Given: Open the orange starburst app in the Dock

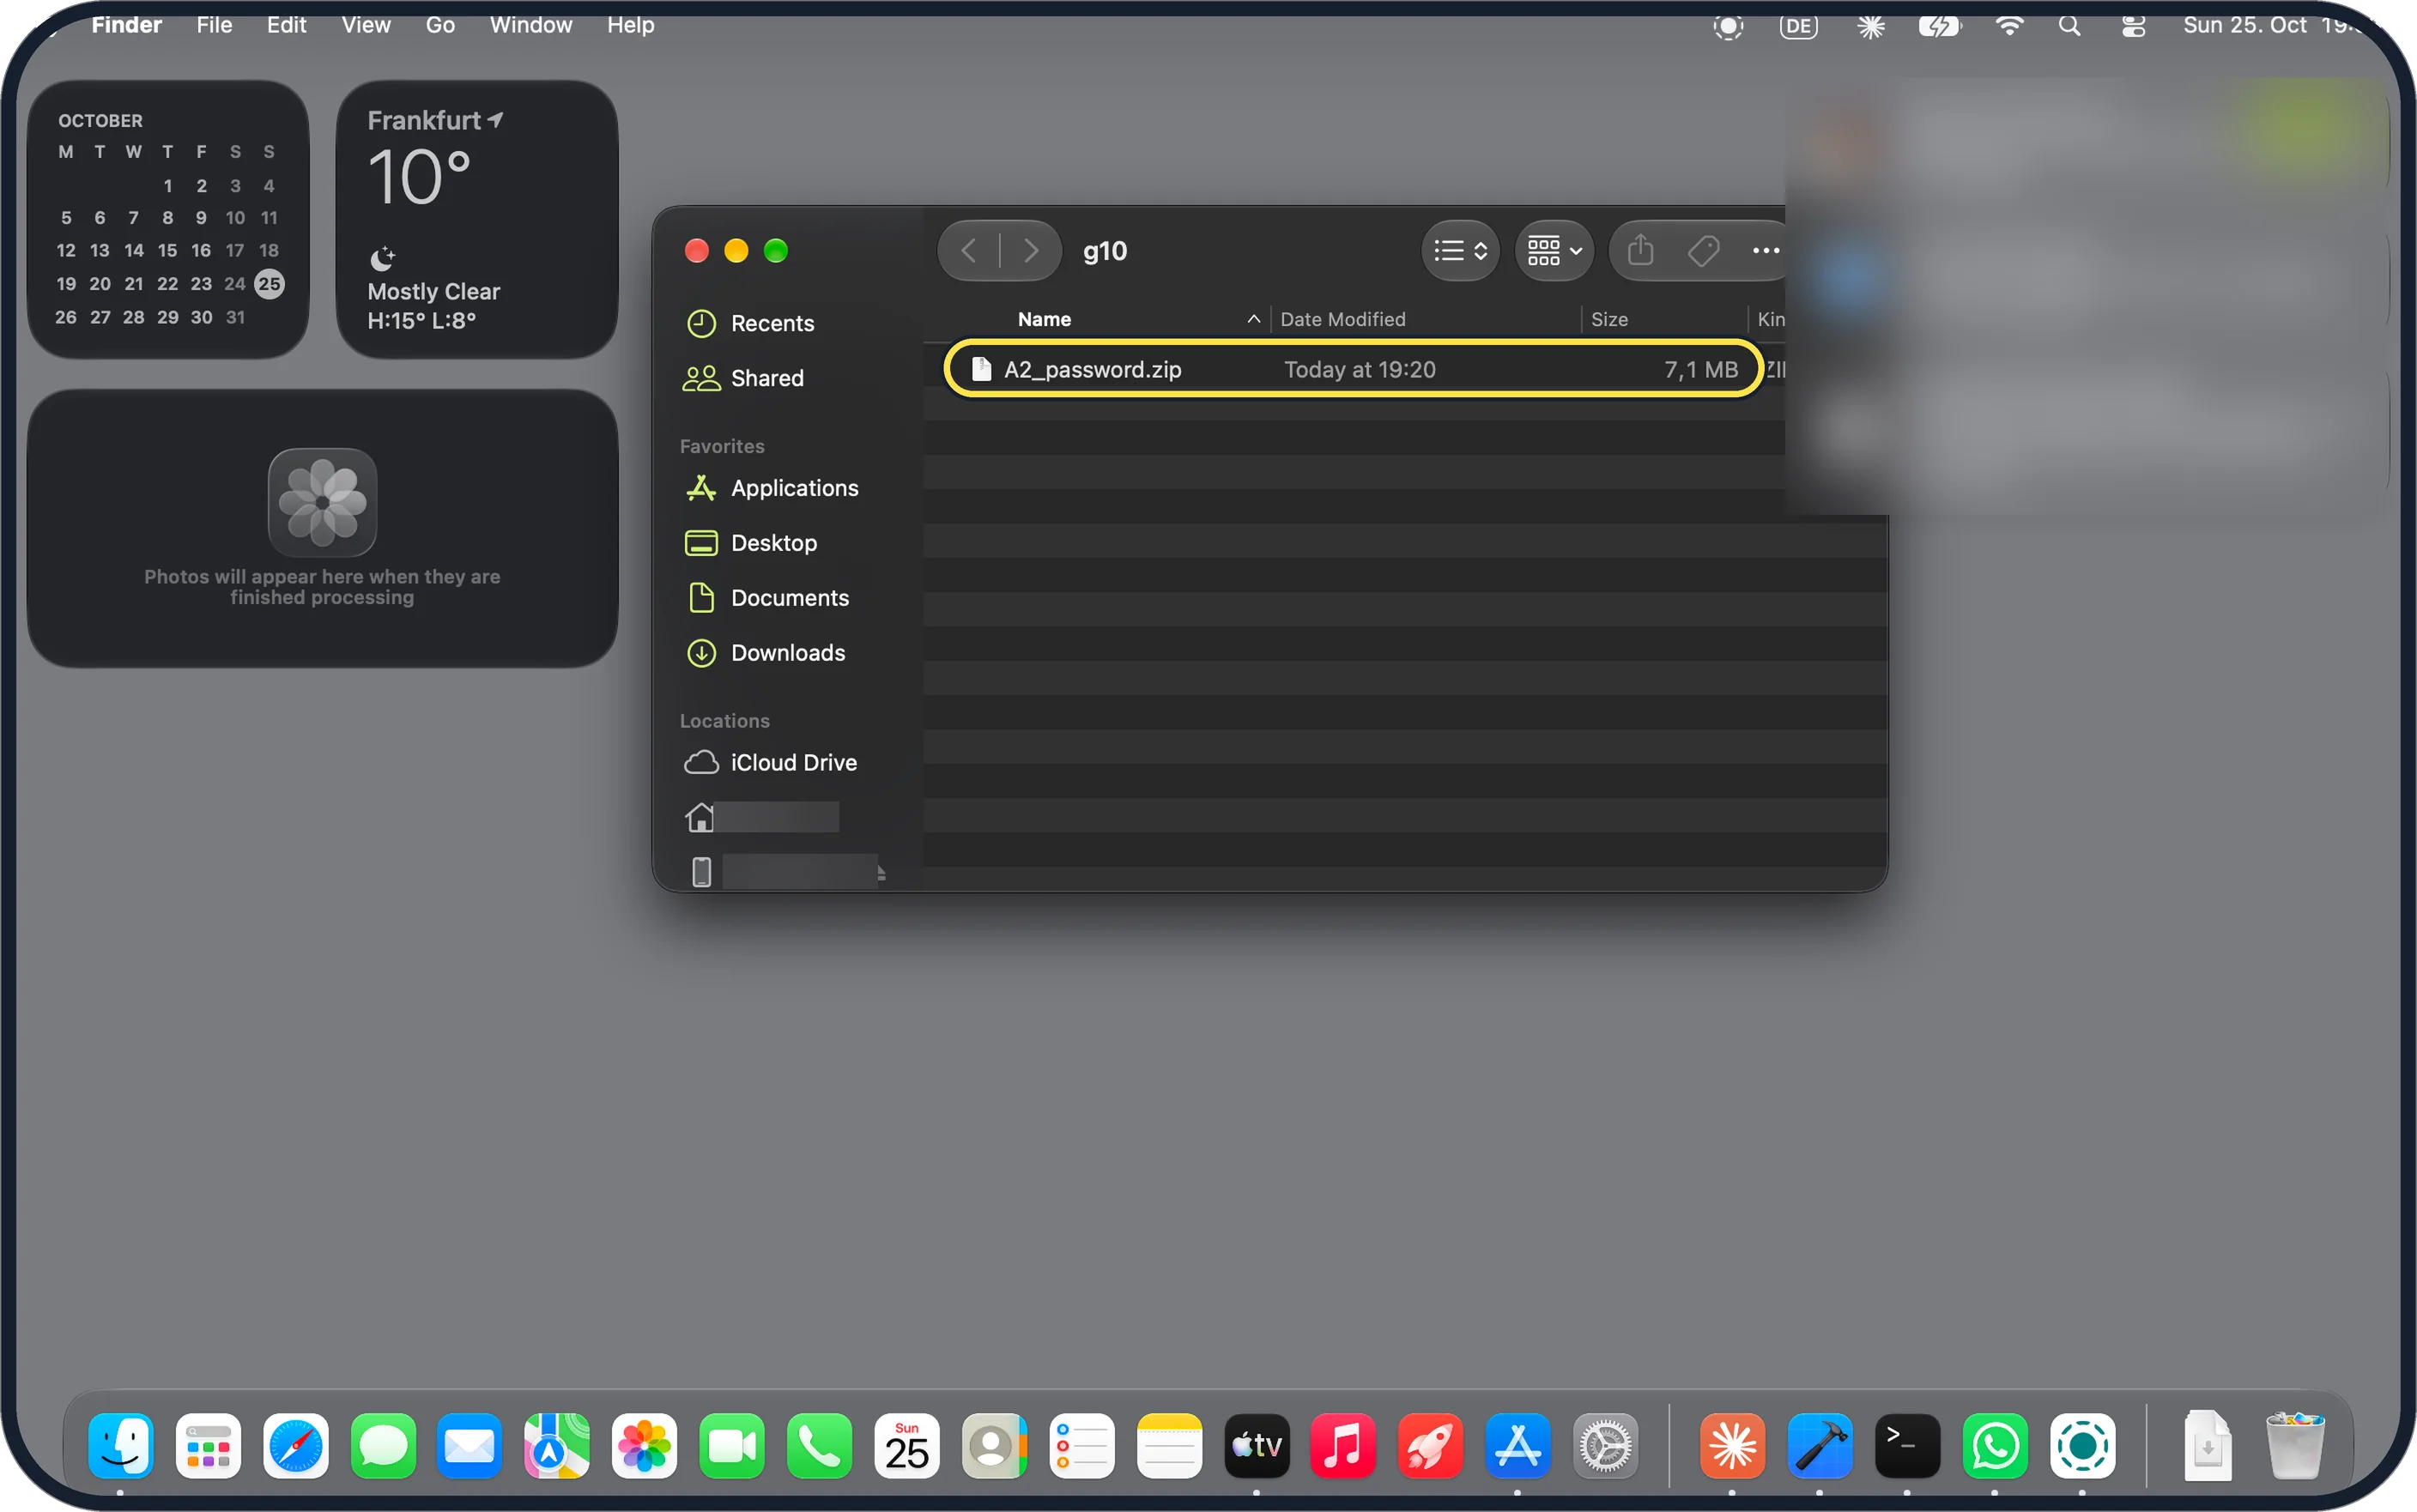Looking at the screenshot, I should (1733, 1445).
